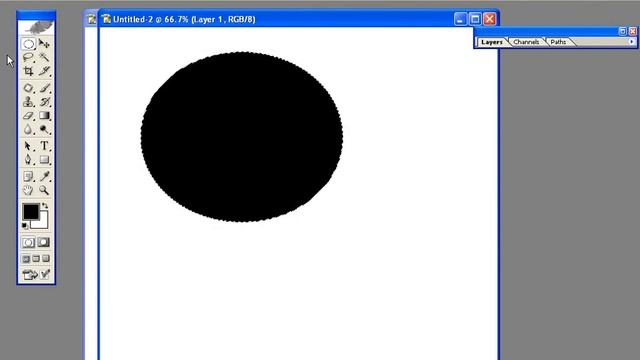Image resolution: width=640 pixels, height=360 pixels.
Task: Select the Crop tool
Action: [x=28, y=71]
